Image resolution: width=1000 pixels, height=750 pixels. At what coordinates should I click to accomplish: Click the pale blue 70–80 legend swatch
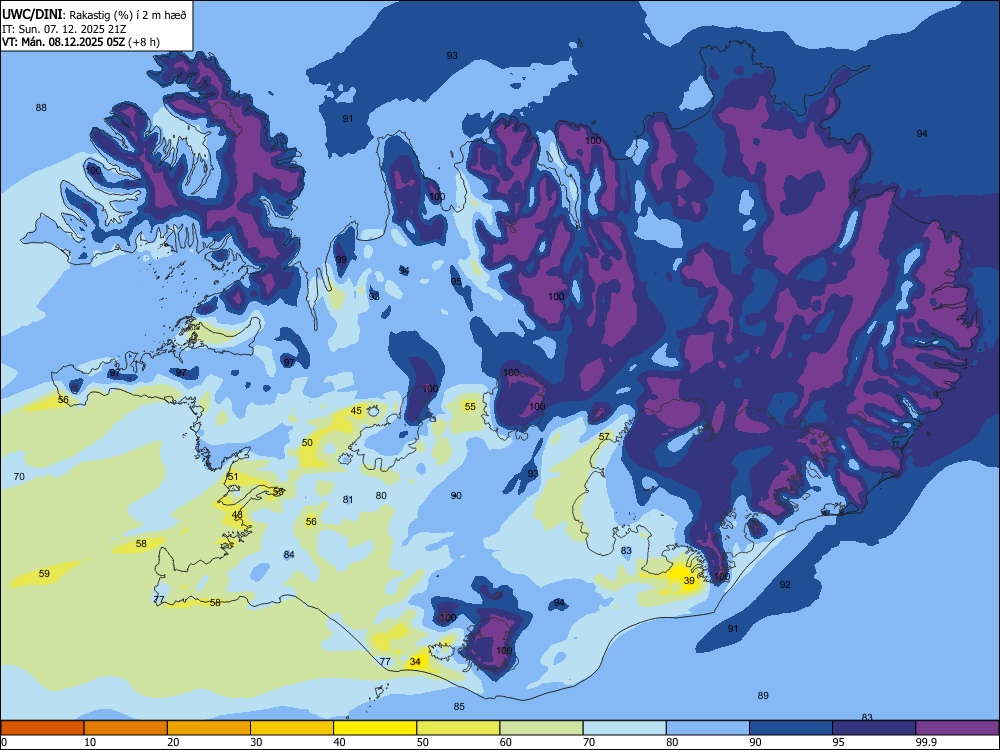[x=624, y=728]
